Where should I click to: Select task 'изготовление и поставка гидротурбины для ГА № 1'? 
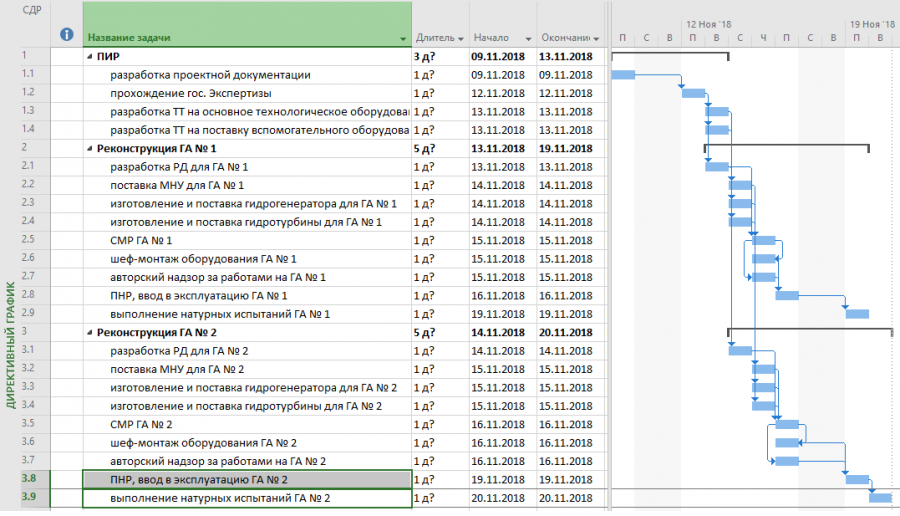[x=246, y=222]
